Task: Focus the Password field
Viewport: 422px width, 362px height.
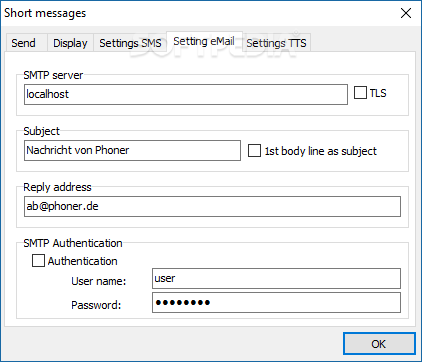Action: tap(276, 303)
